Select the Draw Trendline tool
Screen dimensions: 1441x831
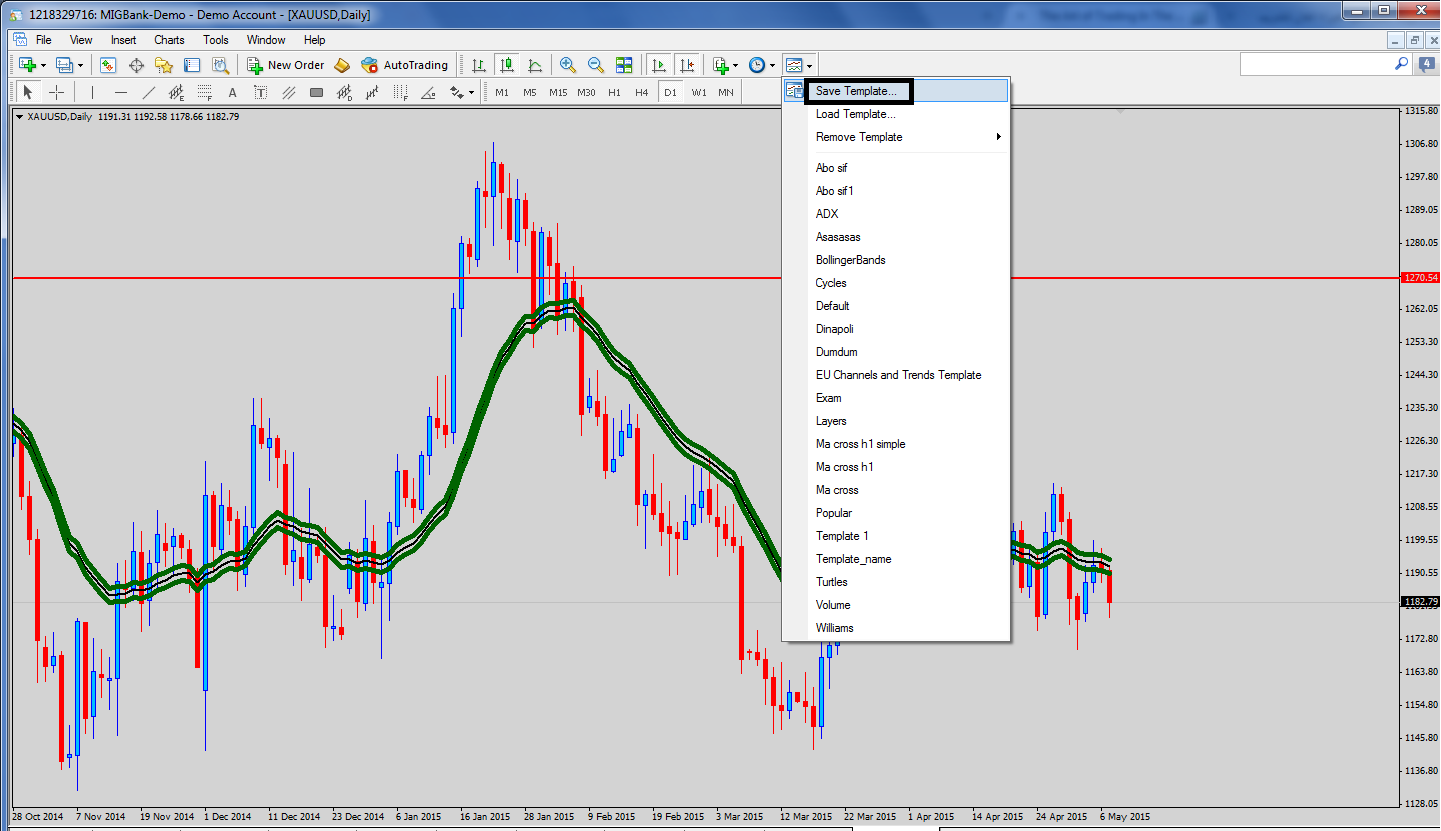(x=149, y=93)
